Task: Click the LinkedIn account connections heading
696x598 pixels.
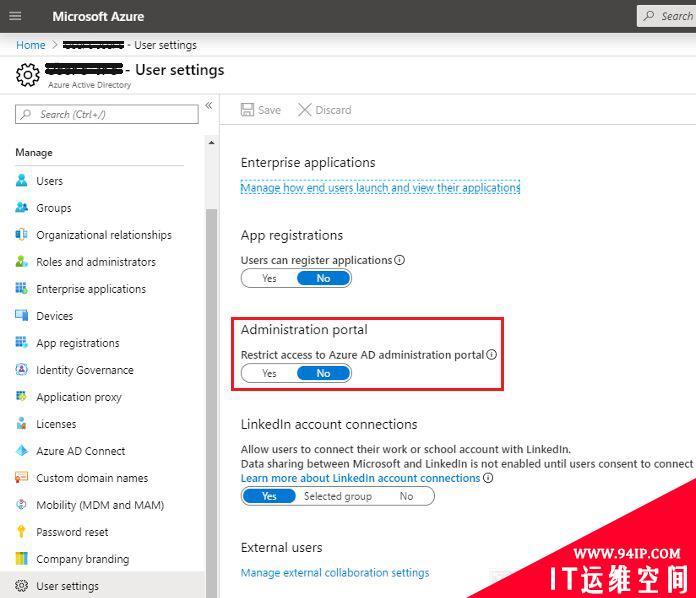Action: point(329,424)
